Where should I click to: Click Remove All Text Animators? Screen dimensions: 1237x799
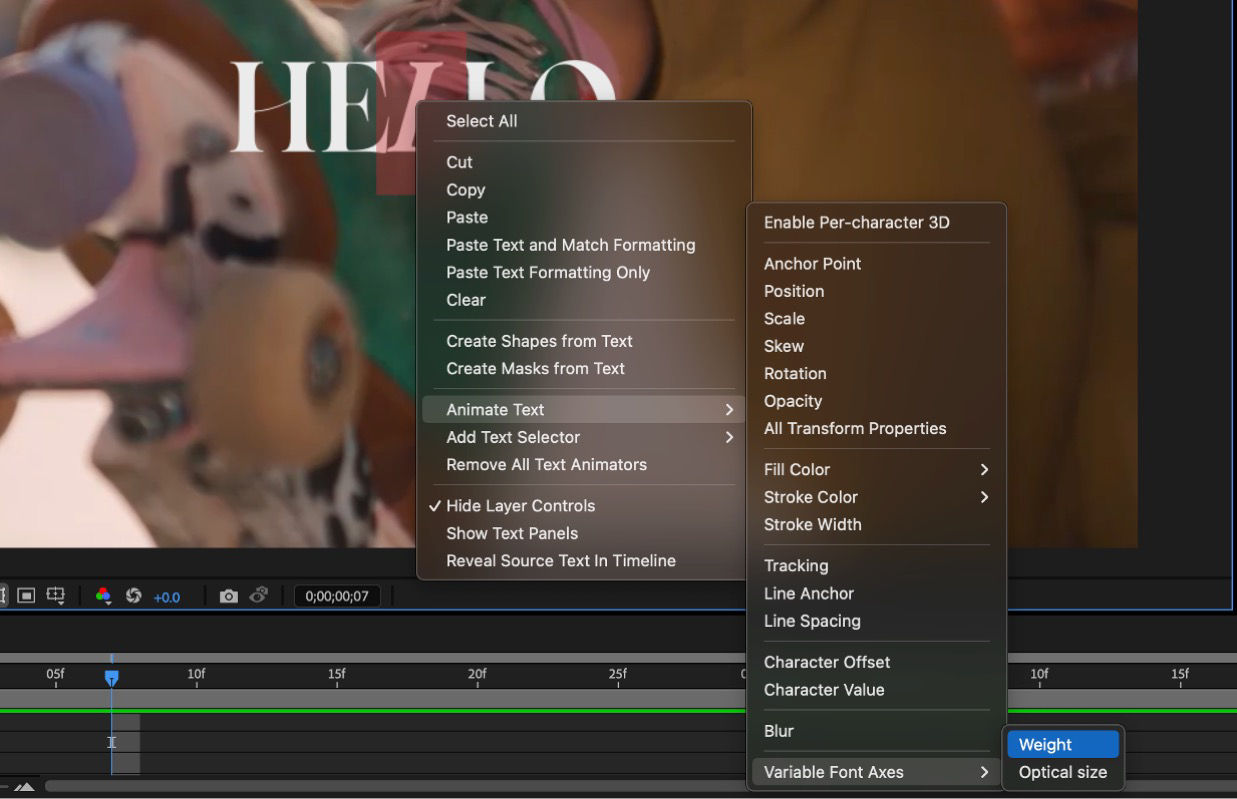point(545,464)
